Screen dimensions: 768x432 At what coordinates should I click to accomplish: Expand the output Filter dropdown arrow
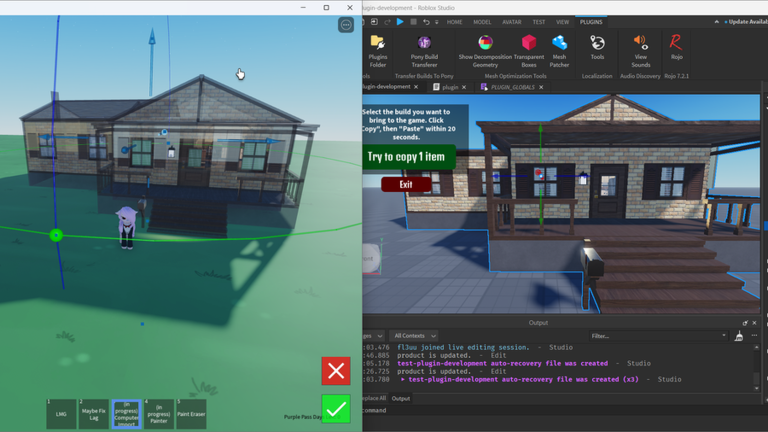click(723, 336)
